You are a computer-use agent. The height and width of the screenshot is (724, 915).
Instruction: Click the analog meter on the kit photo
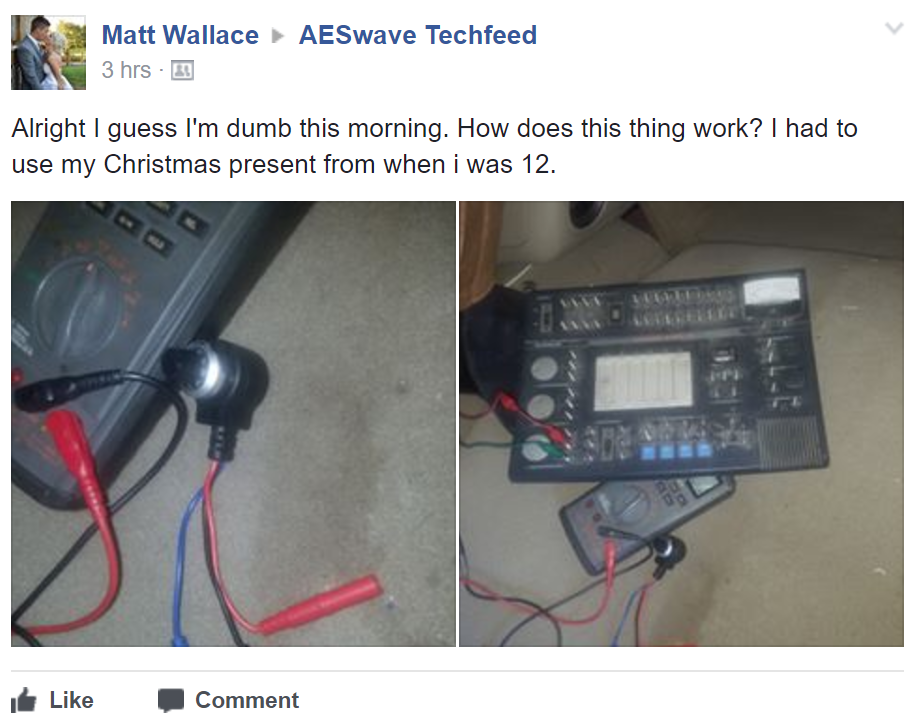771,291
